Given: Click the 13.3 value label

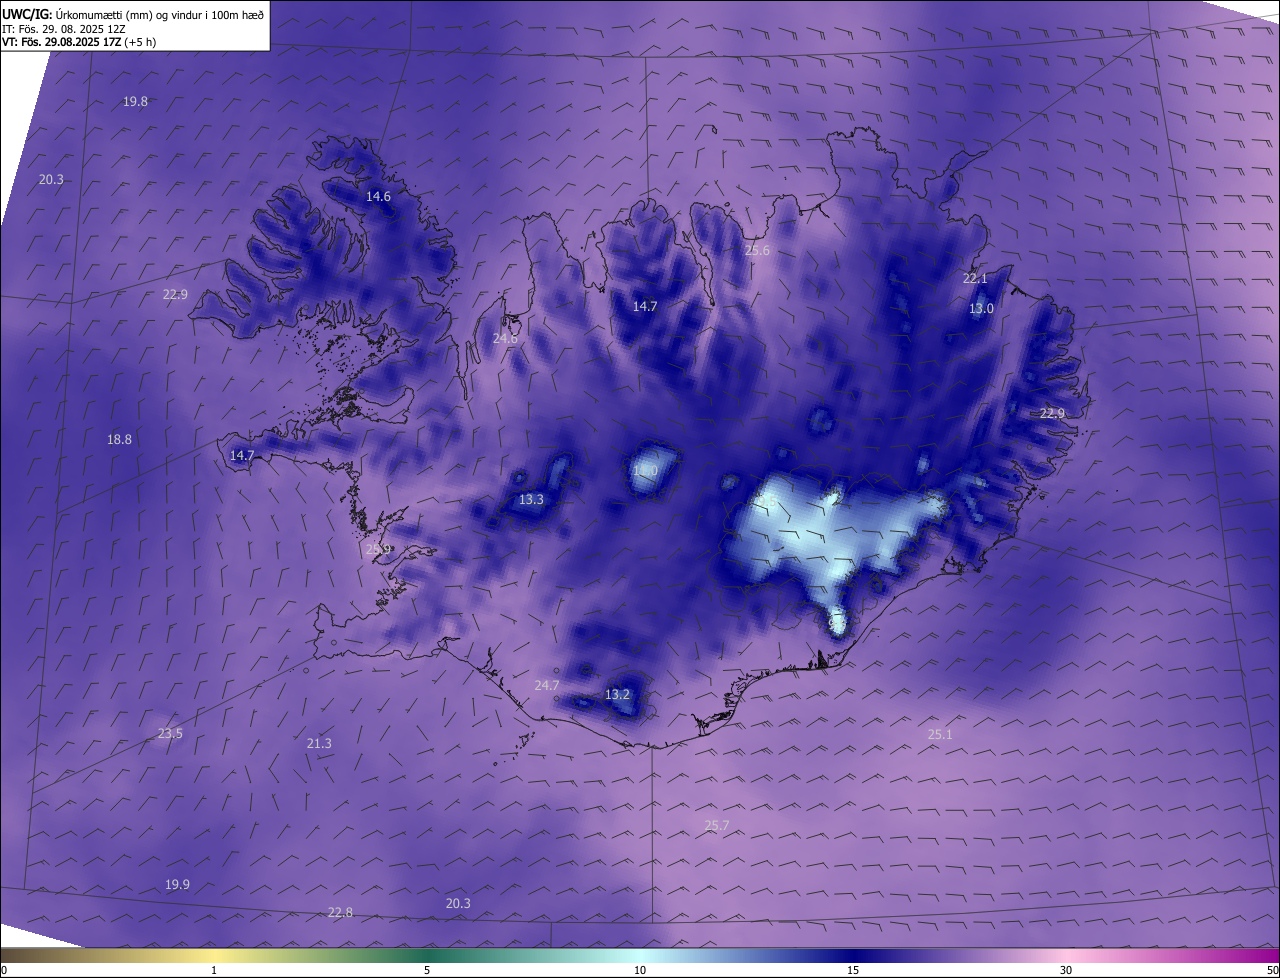Looking at the screenshot, I should 531,500.
